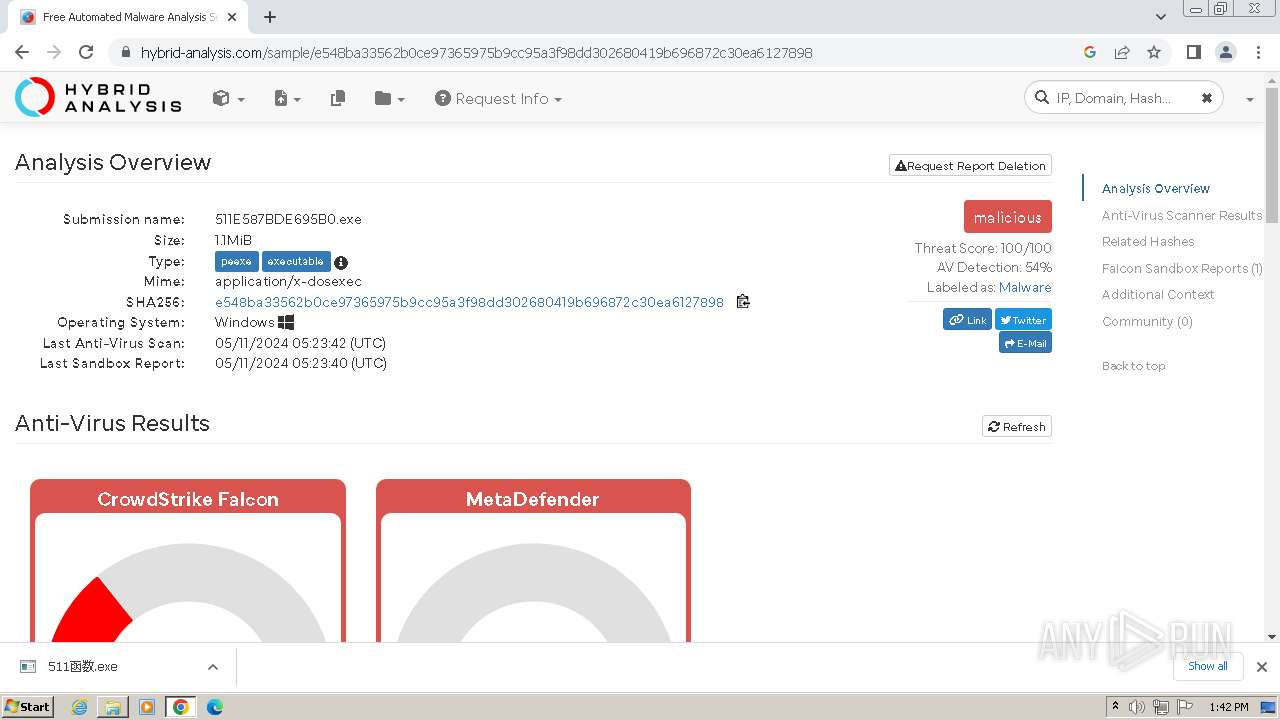Screen dimensions: 1280x720
Task: Open the SHA256 hash link
Action: coord(469,302)
